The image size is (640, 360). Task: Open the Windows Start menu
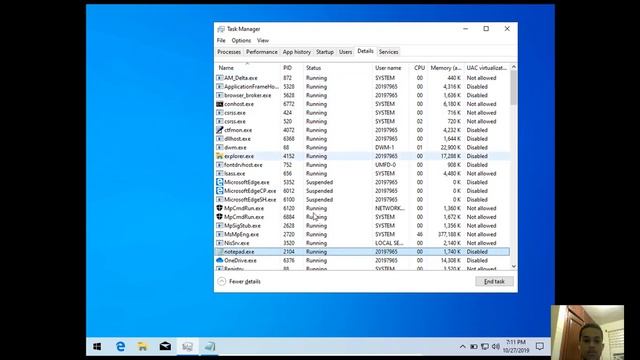[97, 347]
